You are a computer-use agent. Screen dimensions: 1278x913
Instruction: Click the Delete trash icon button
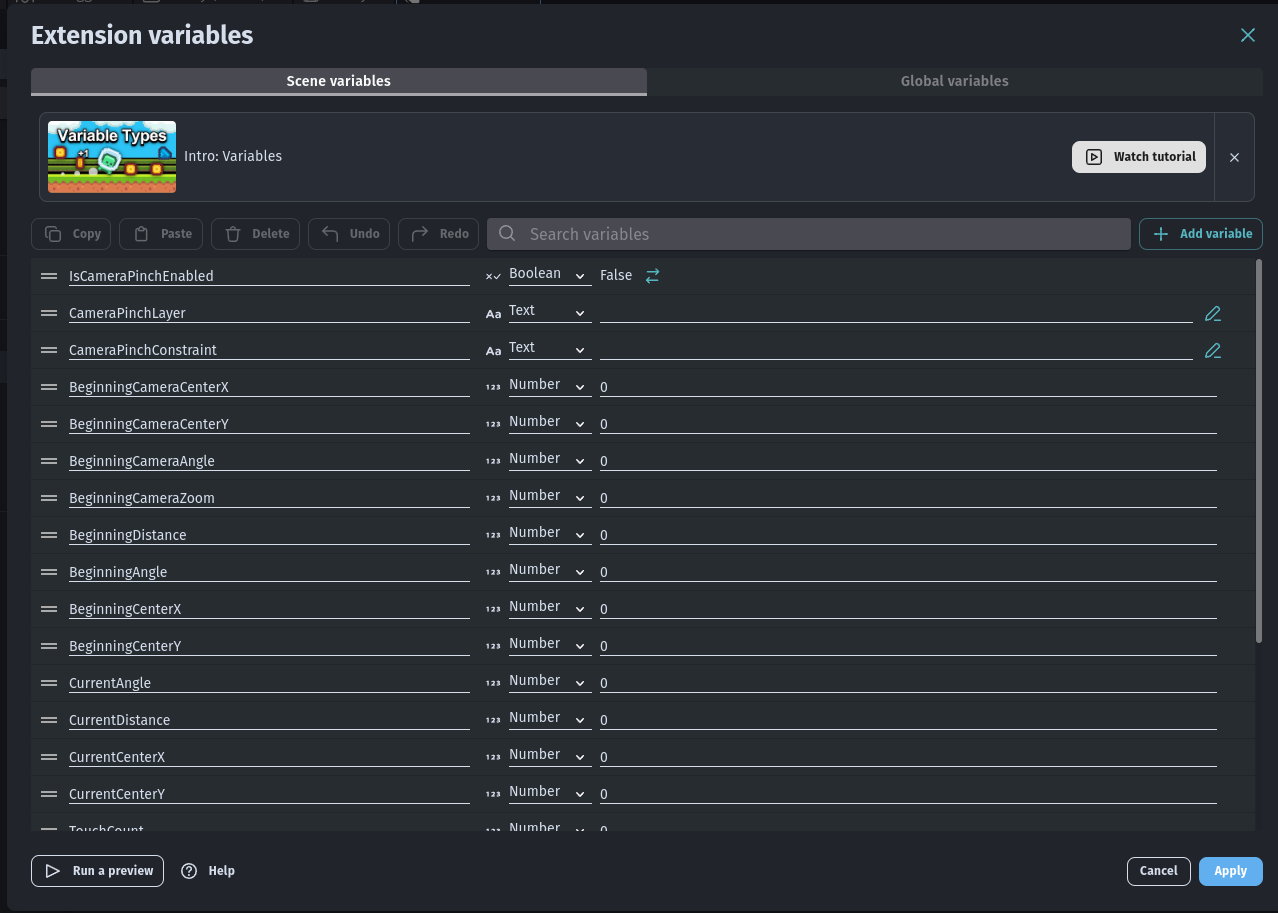click(255, 234)
